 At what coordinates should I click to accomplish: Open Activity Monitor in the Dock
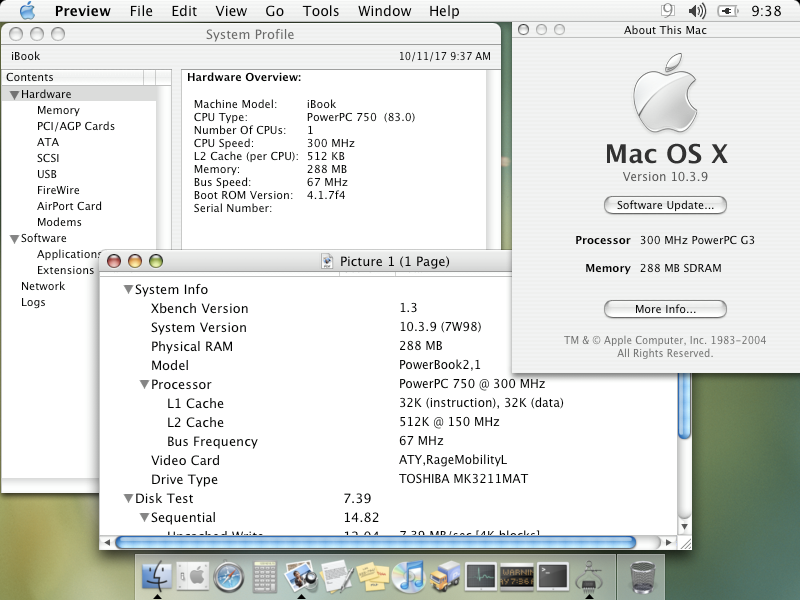click(x=481, y=577)
